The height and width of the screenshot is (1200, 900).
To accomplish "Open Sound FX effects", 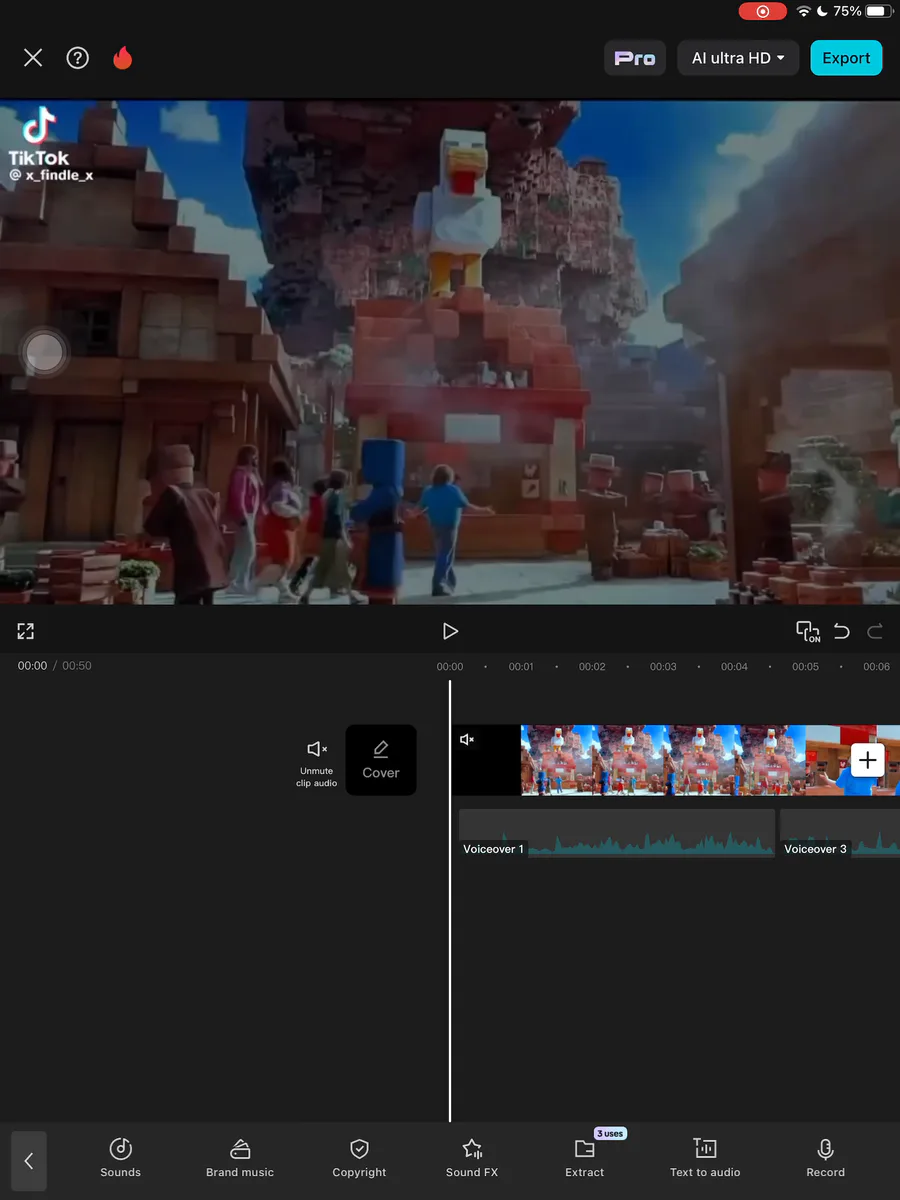I will (472, 1158).
